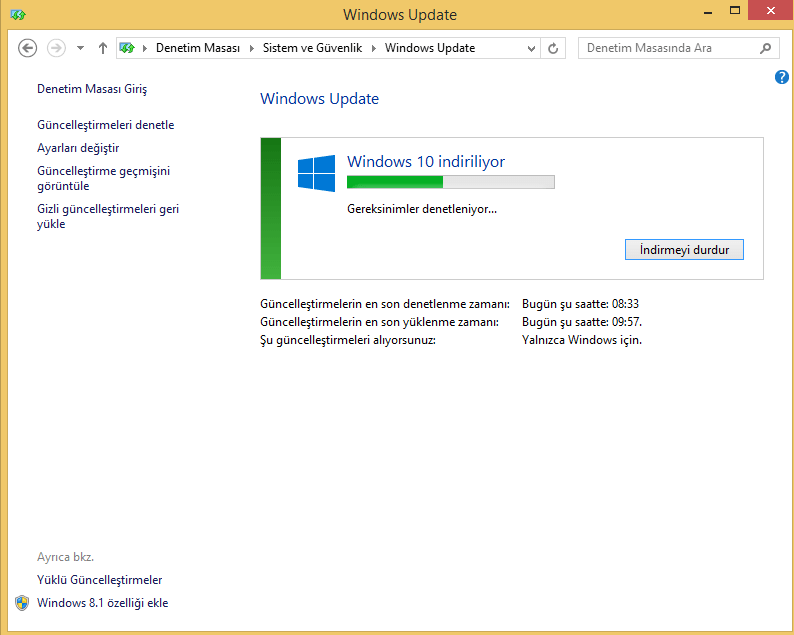Open the recent locations dropdown arrow

[x=80, y=48]
